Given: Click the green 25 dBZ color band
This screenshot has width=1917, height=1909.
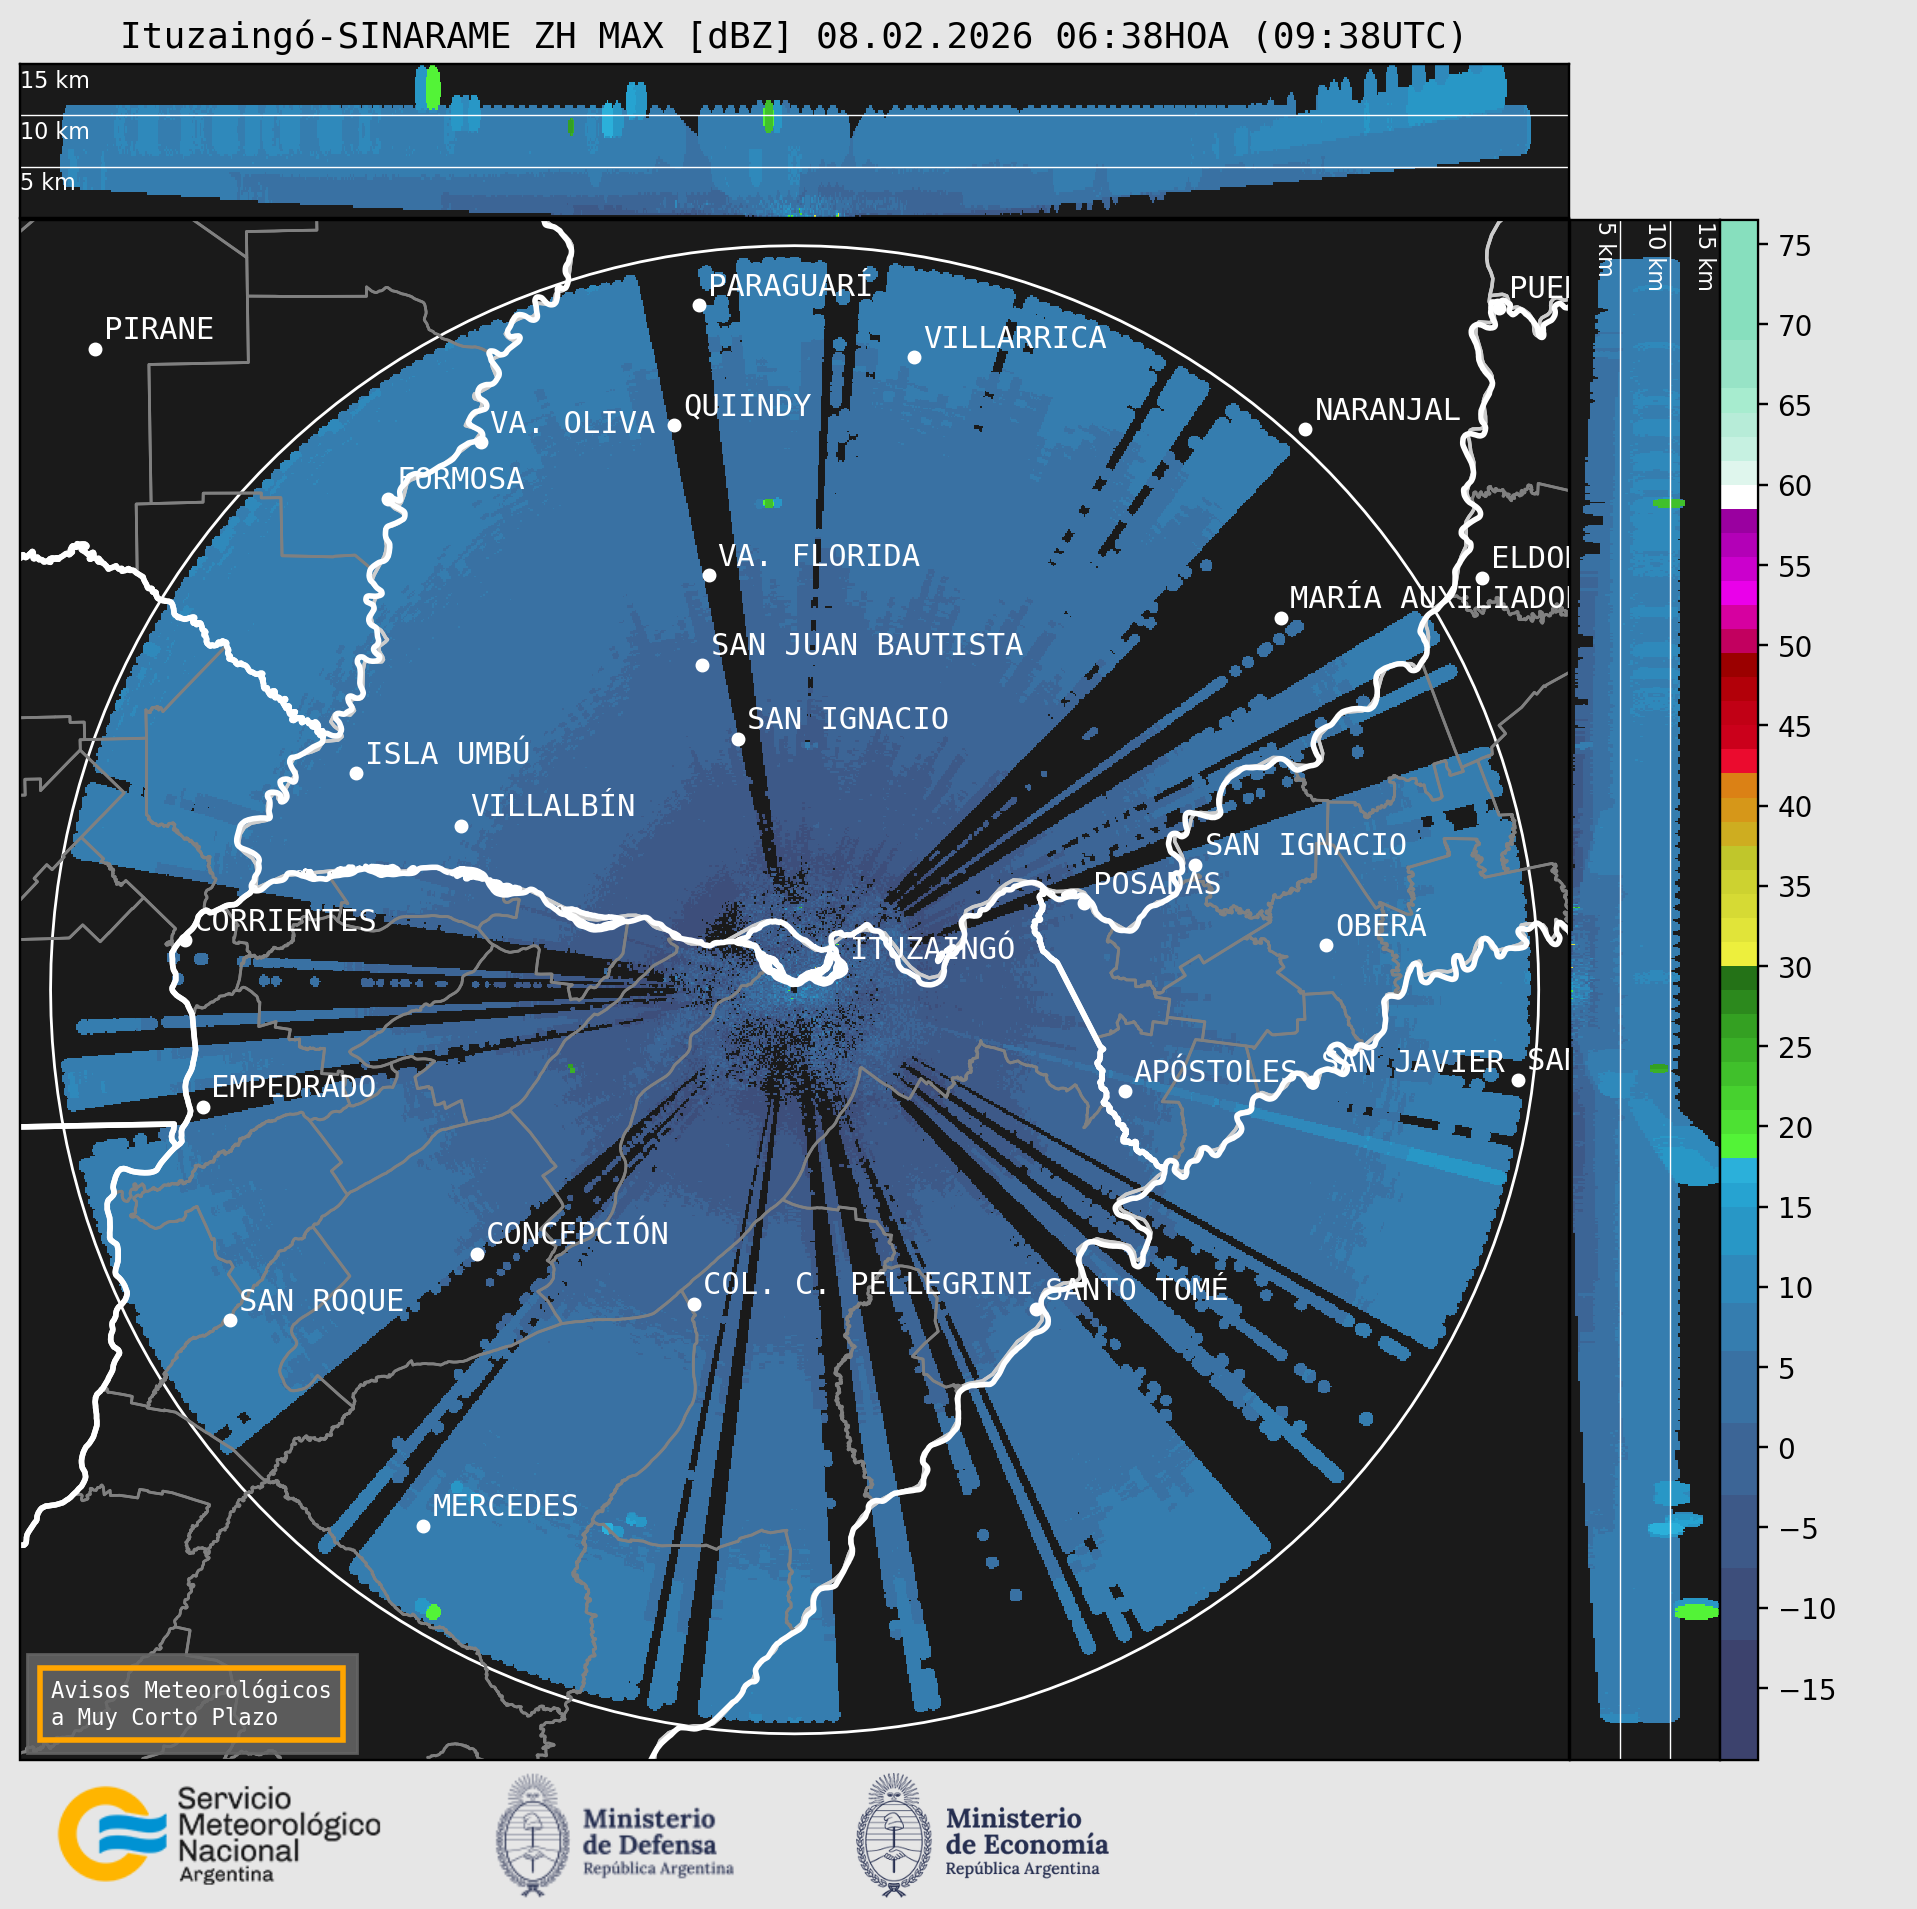Looking at the screenshot, I should point(1739,1049).
